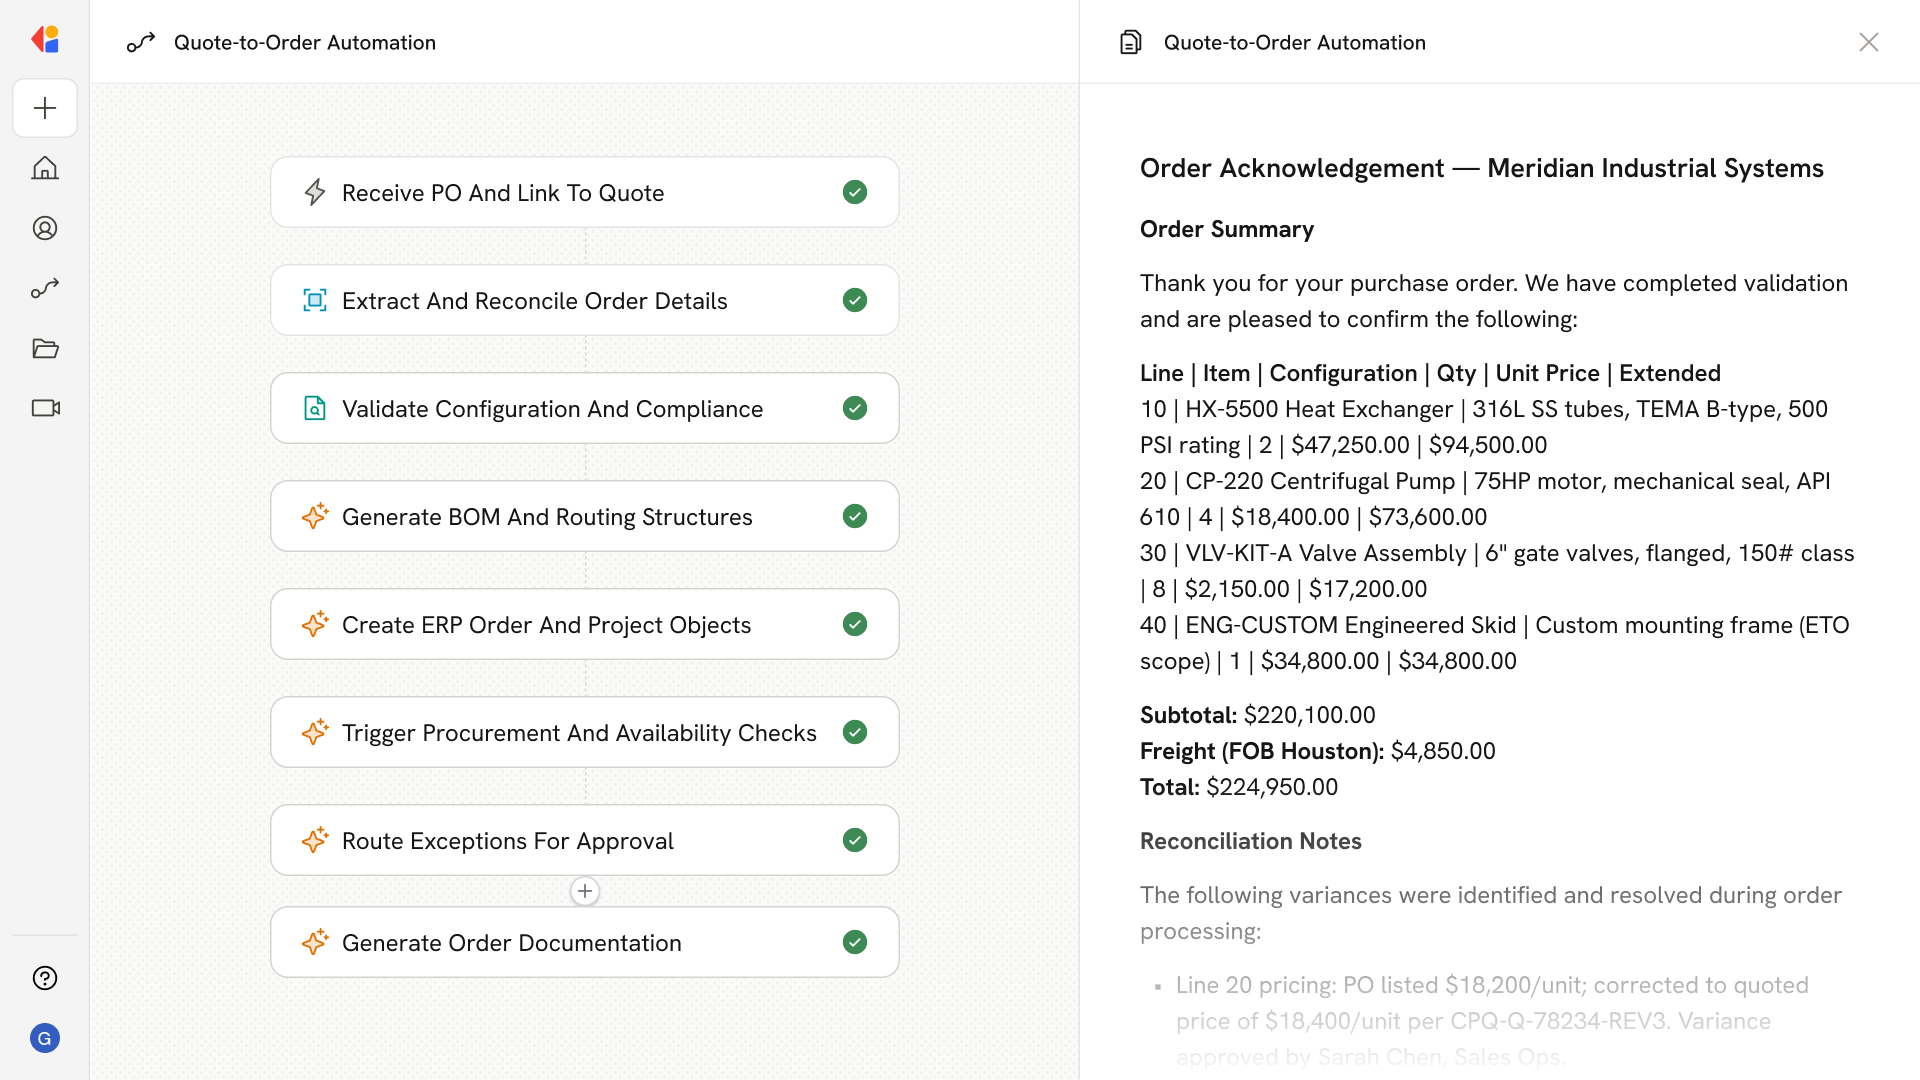This screenshot has height=1080, width=1920.
Task: Open Trigger Procurement And Availability Checks step
Action: [579, 732]
